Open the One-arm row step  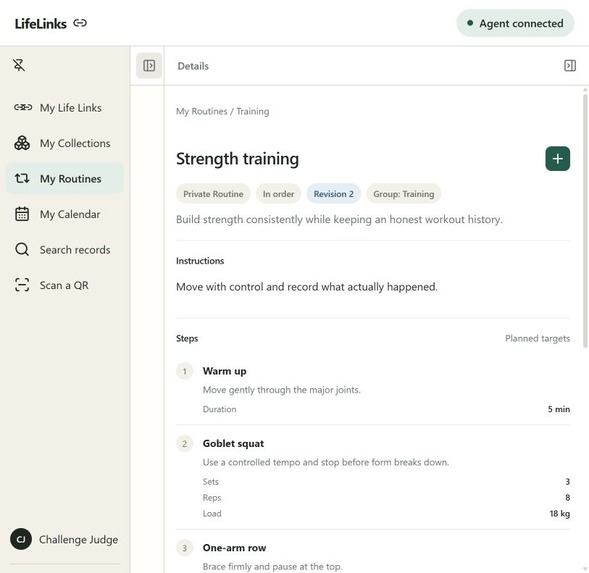click(x=234, y=548)
